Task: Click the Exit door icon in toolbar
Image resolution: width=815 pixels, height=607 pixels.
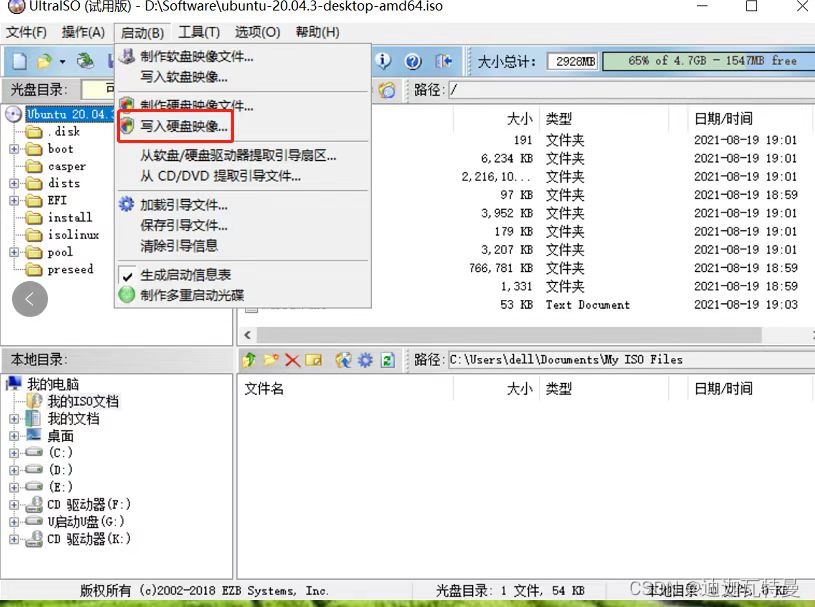Action: pyautogui.click(x=443, y=61)
